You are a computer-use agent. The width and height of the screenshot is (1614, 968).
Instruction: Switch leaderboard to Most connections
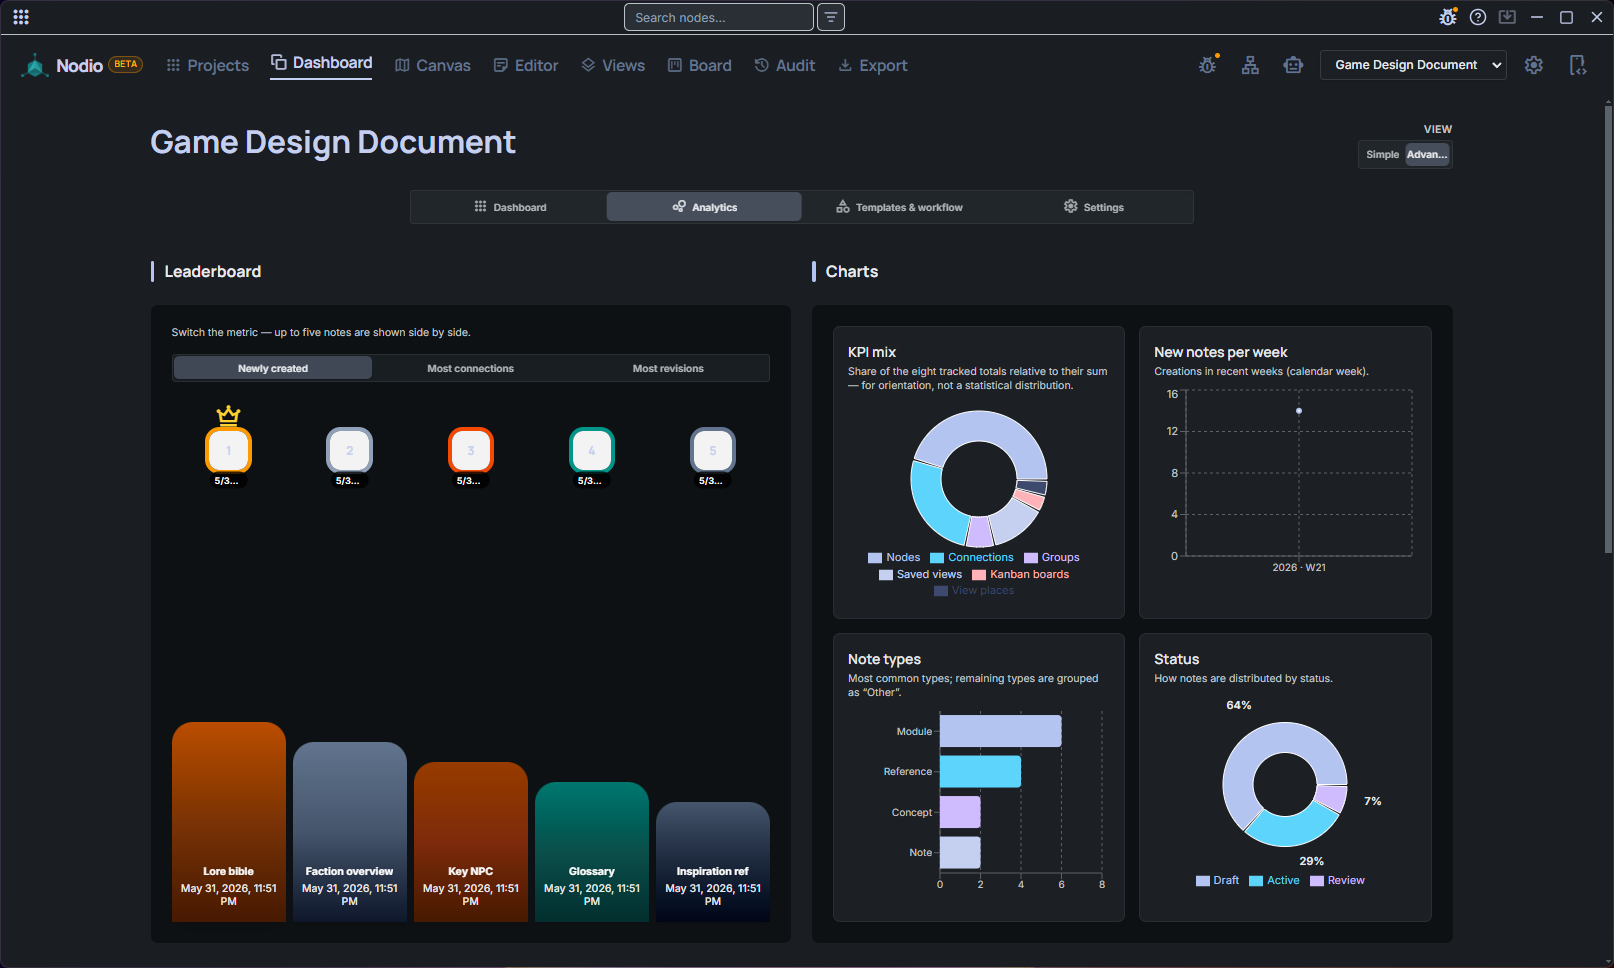pos(471,368)
